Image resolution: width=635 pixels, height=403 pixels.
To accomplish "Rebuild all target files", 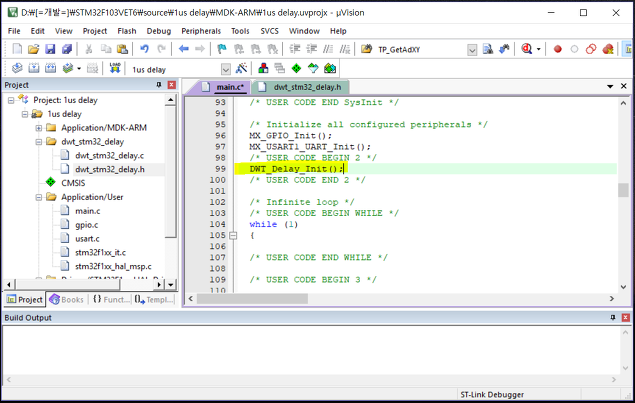I will tap(50, 68).
